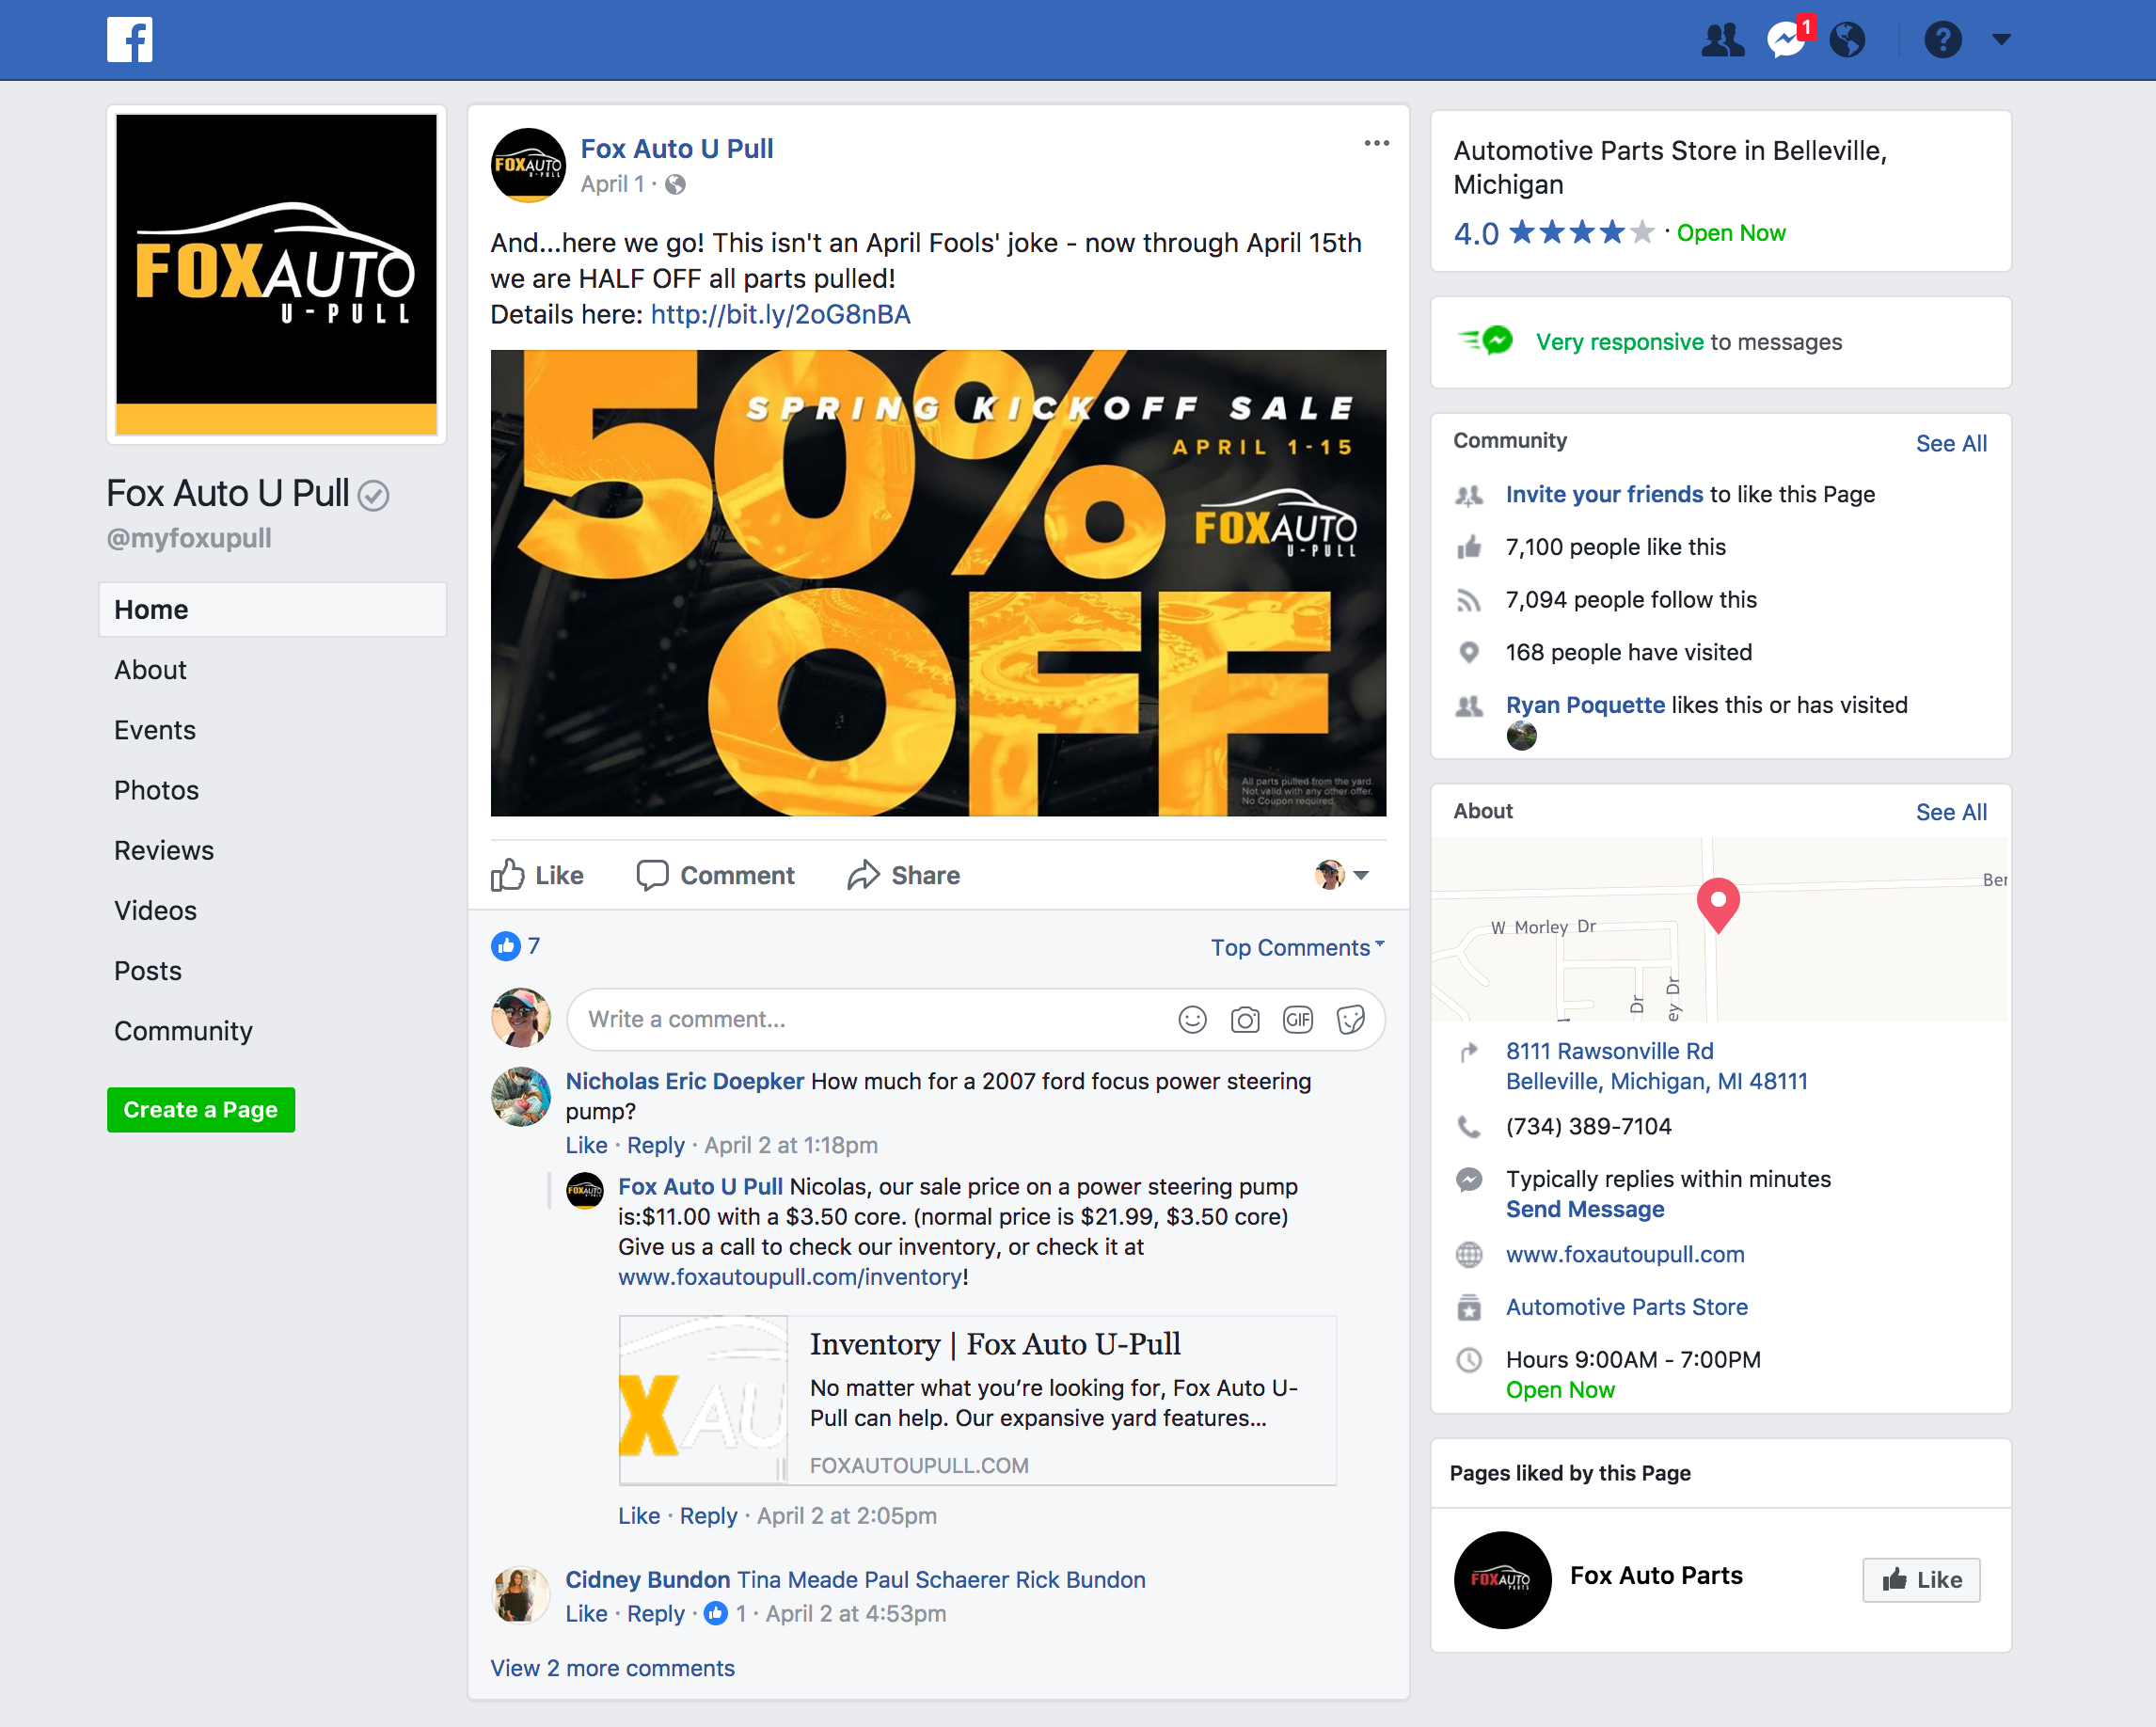Screen dimensions: 2156x1727
Task: Open www.foxautoupull.com/inventory link in reply
Action: coord(790,1277)
